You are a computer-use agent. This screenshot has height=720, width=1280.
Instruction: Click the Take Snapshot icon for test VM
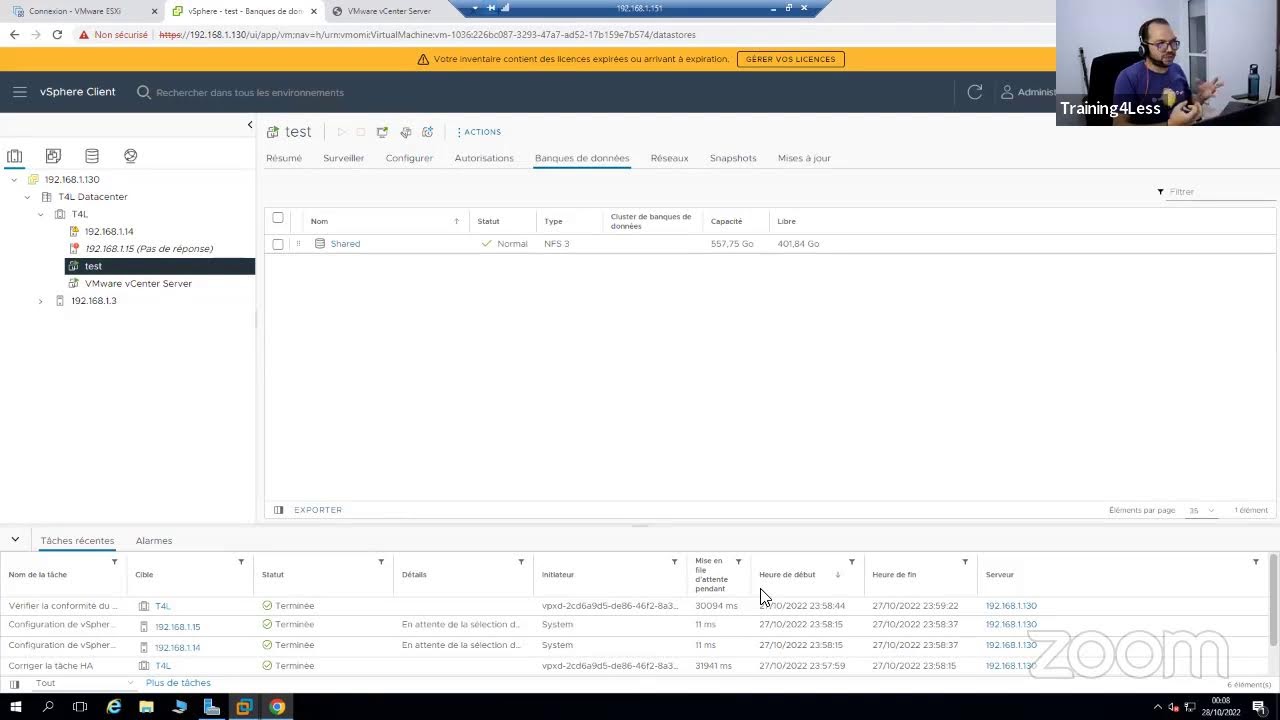[x=427, y=132]
